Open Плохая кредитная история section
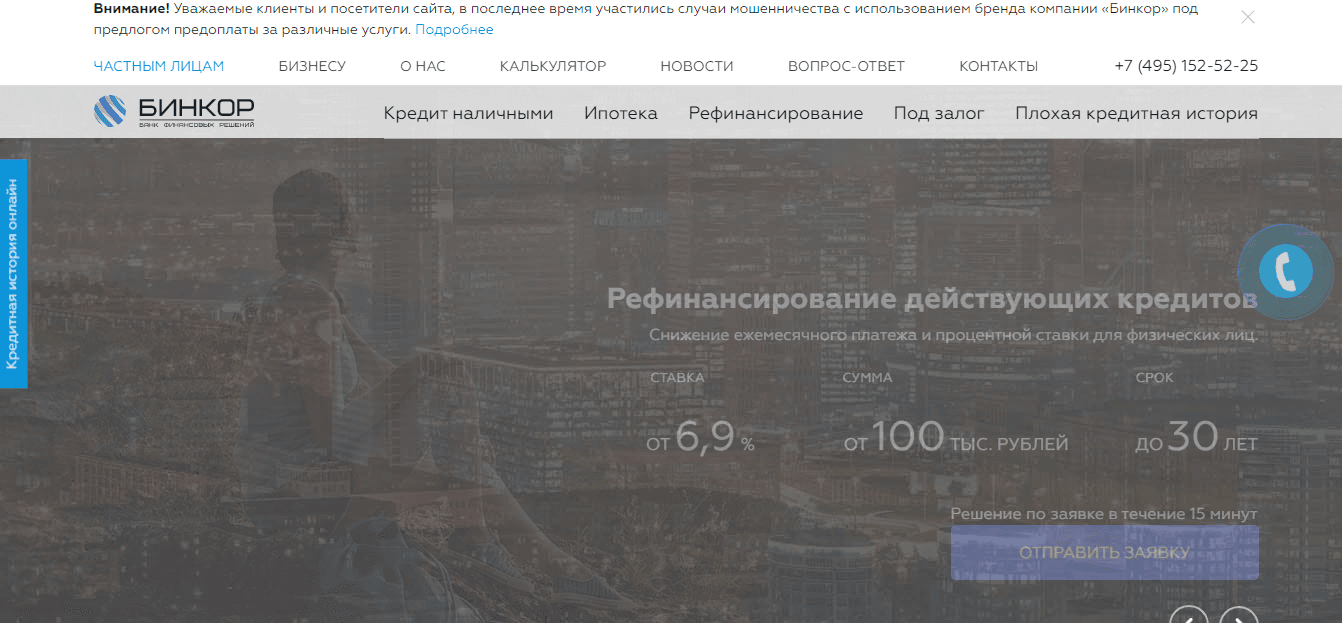The height and width of the screenshot is (623, 1342). 1136,113
